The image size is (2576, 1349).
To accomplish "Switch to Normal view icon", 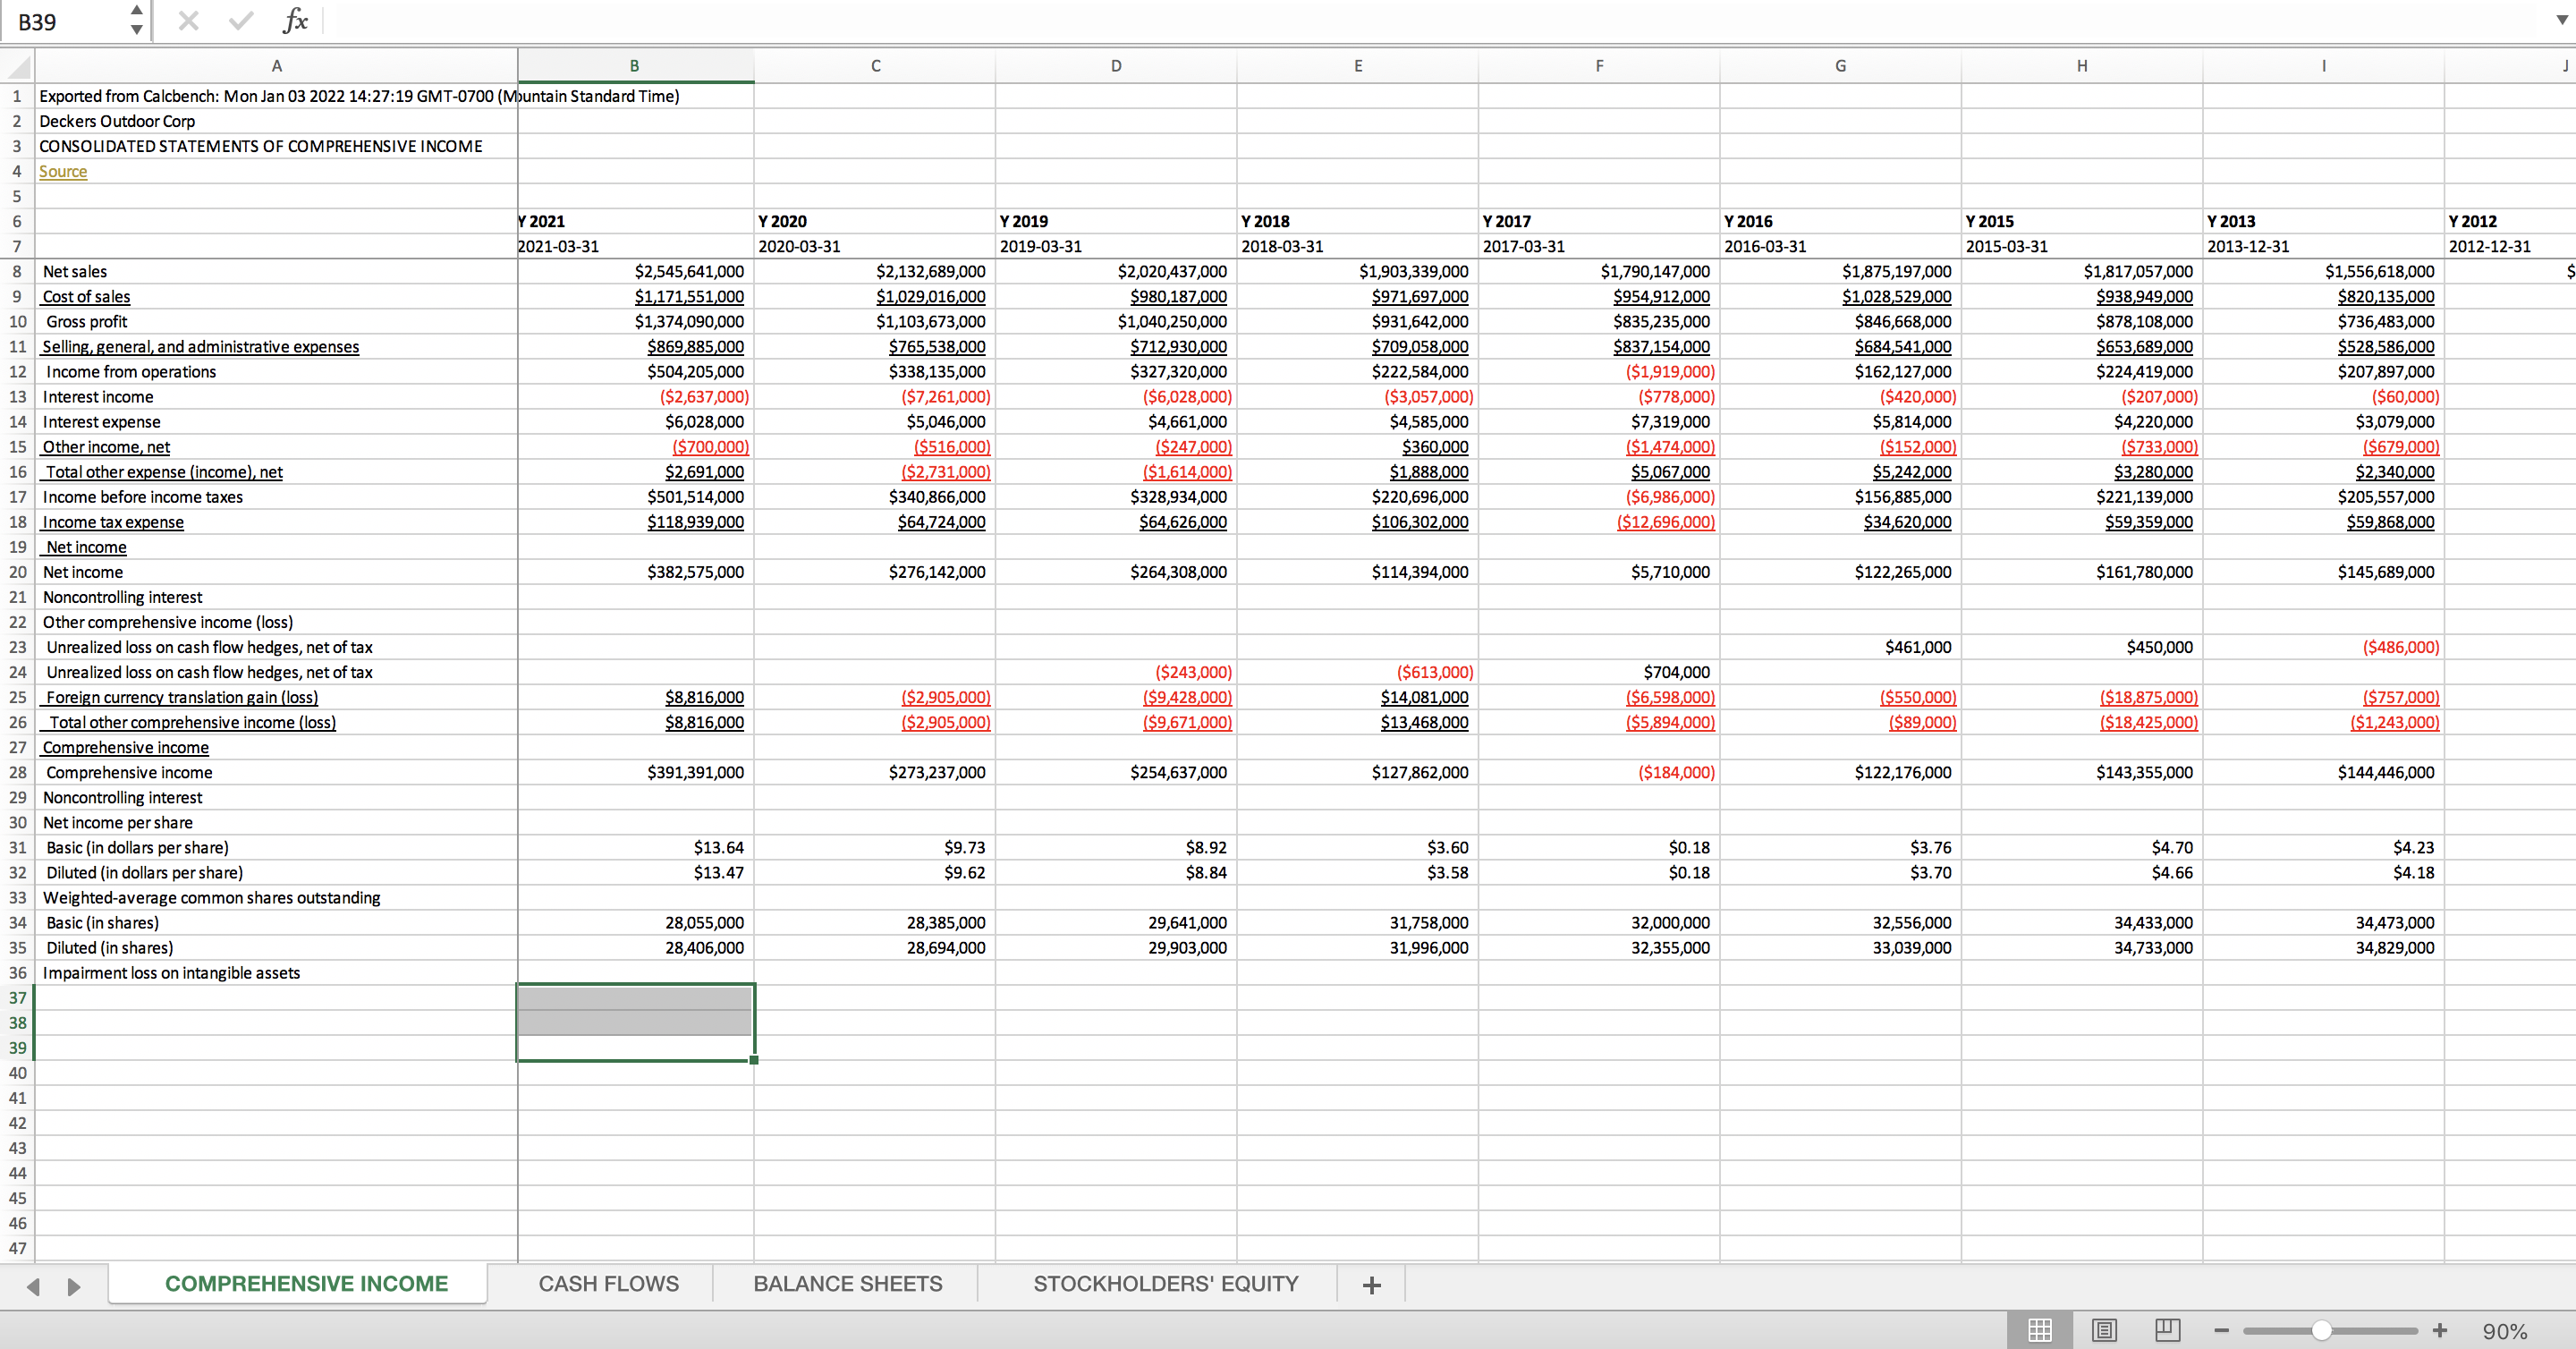I will tap(2040, 1330).
